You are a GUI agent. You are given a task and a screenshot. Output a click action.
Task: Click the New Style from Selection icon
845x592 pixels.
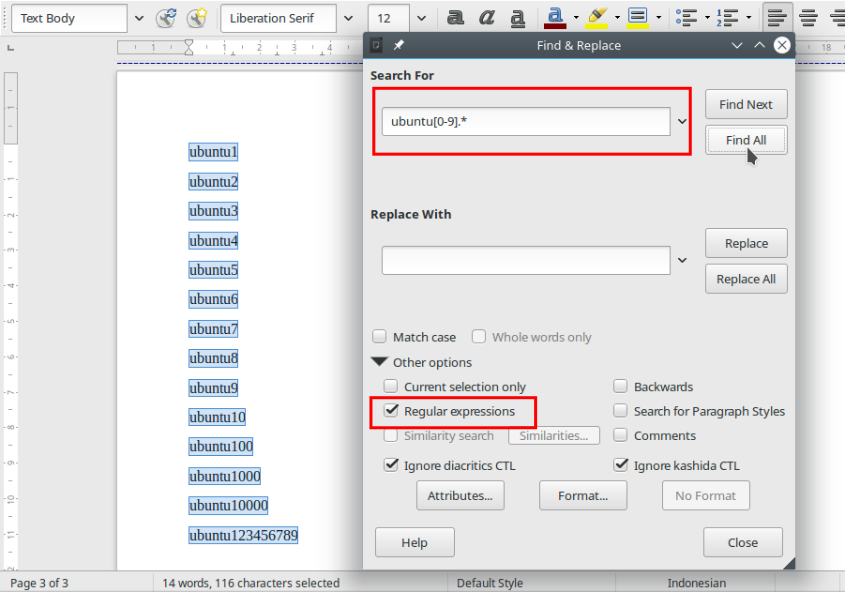197,17
